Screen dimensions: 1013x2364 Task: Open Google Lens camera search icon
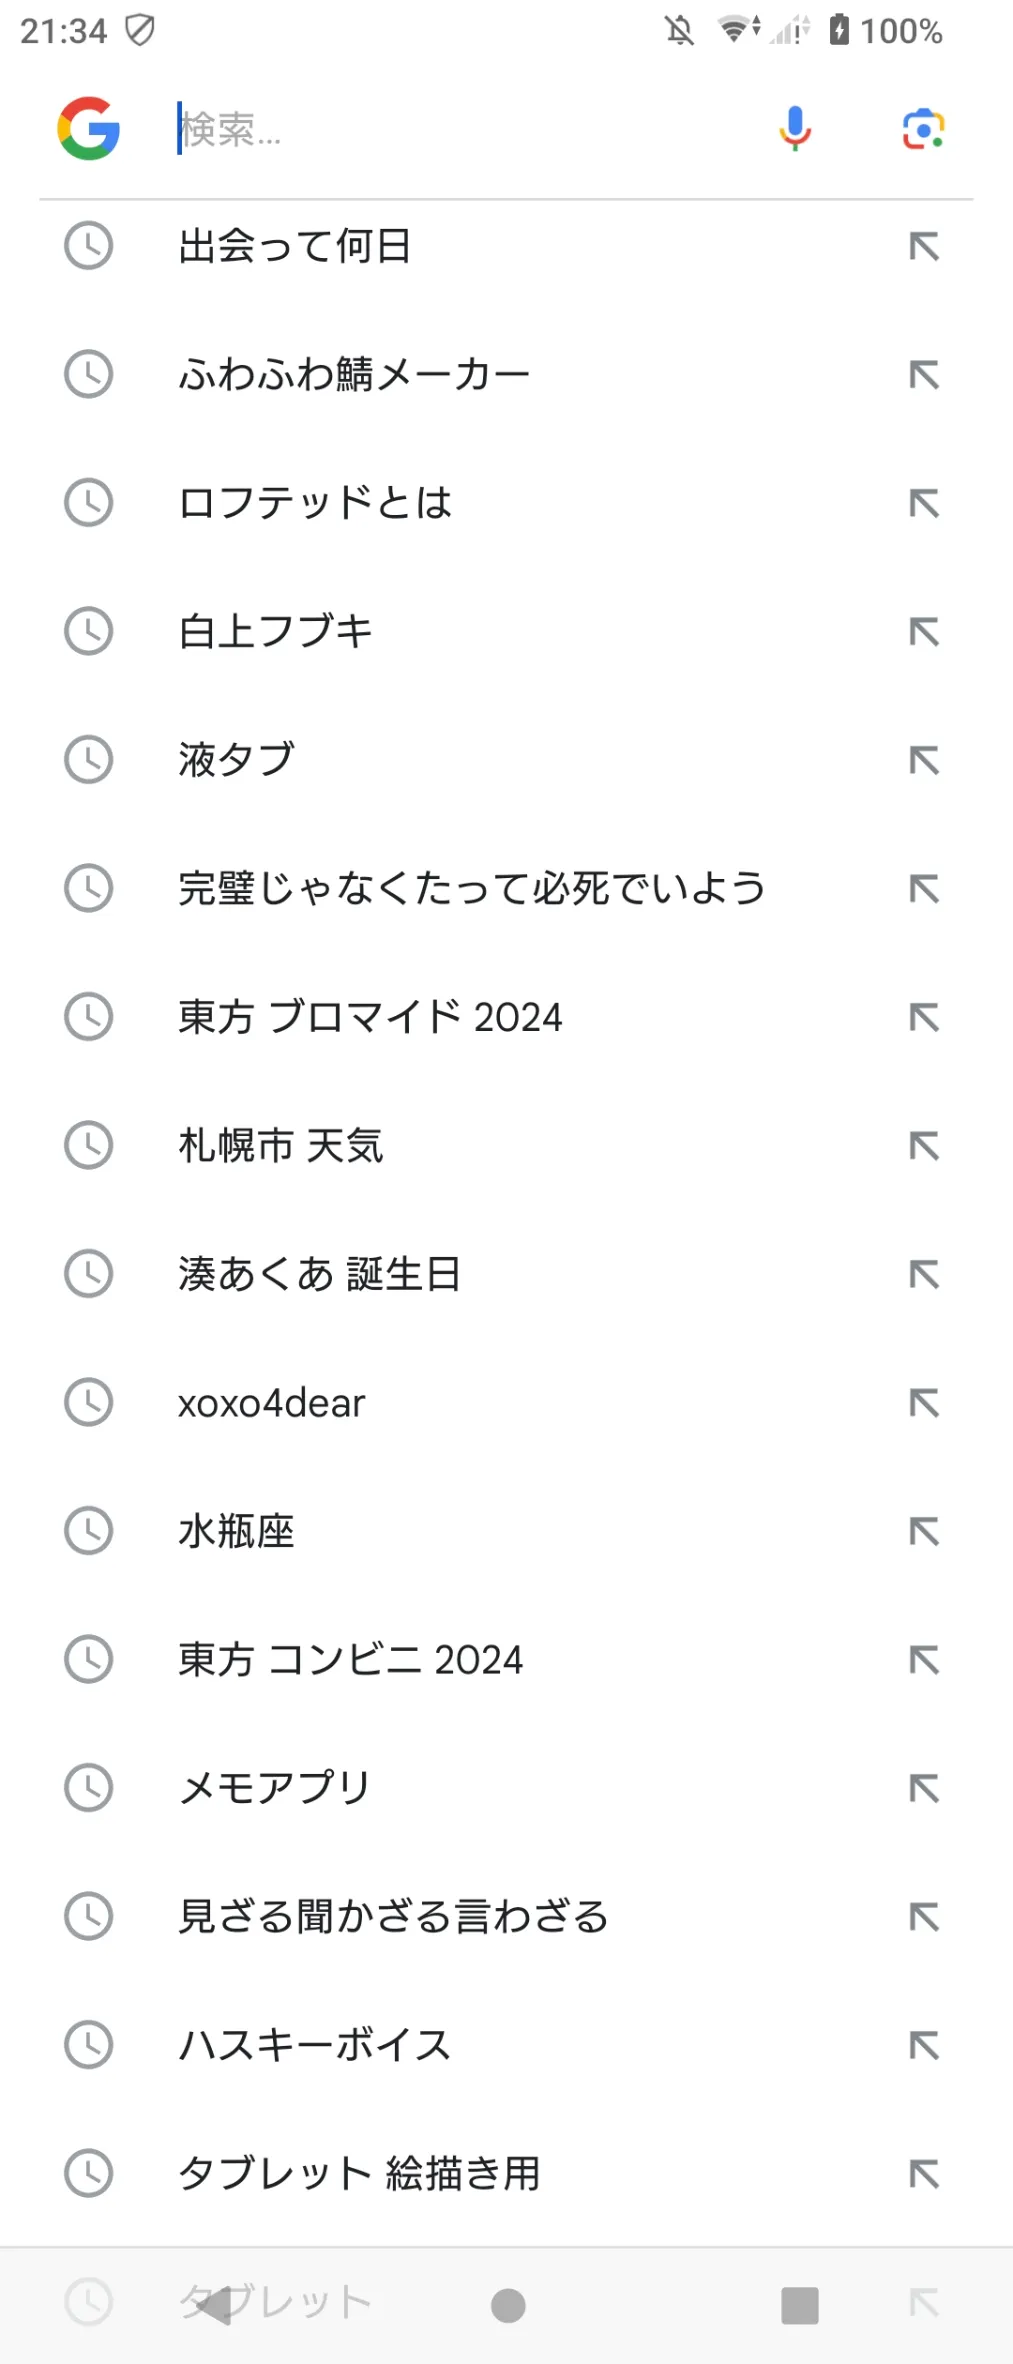(924, 129)
